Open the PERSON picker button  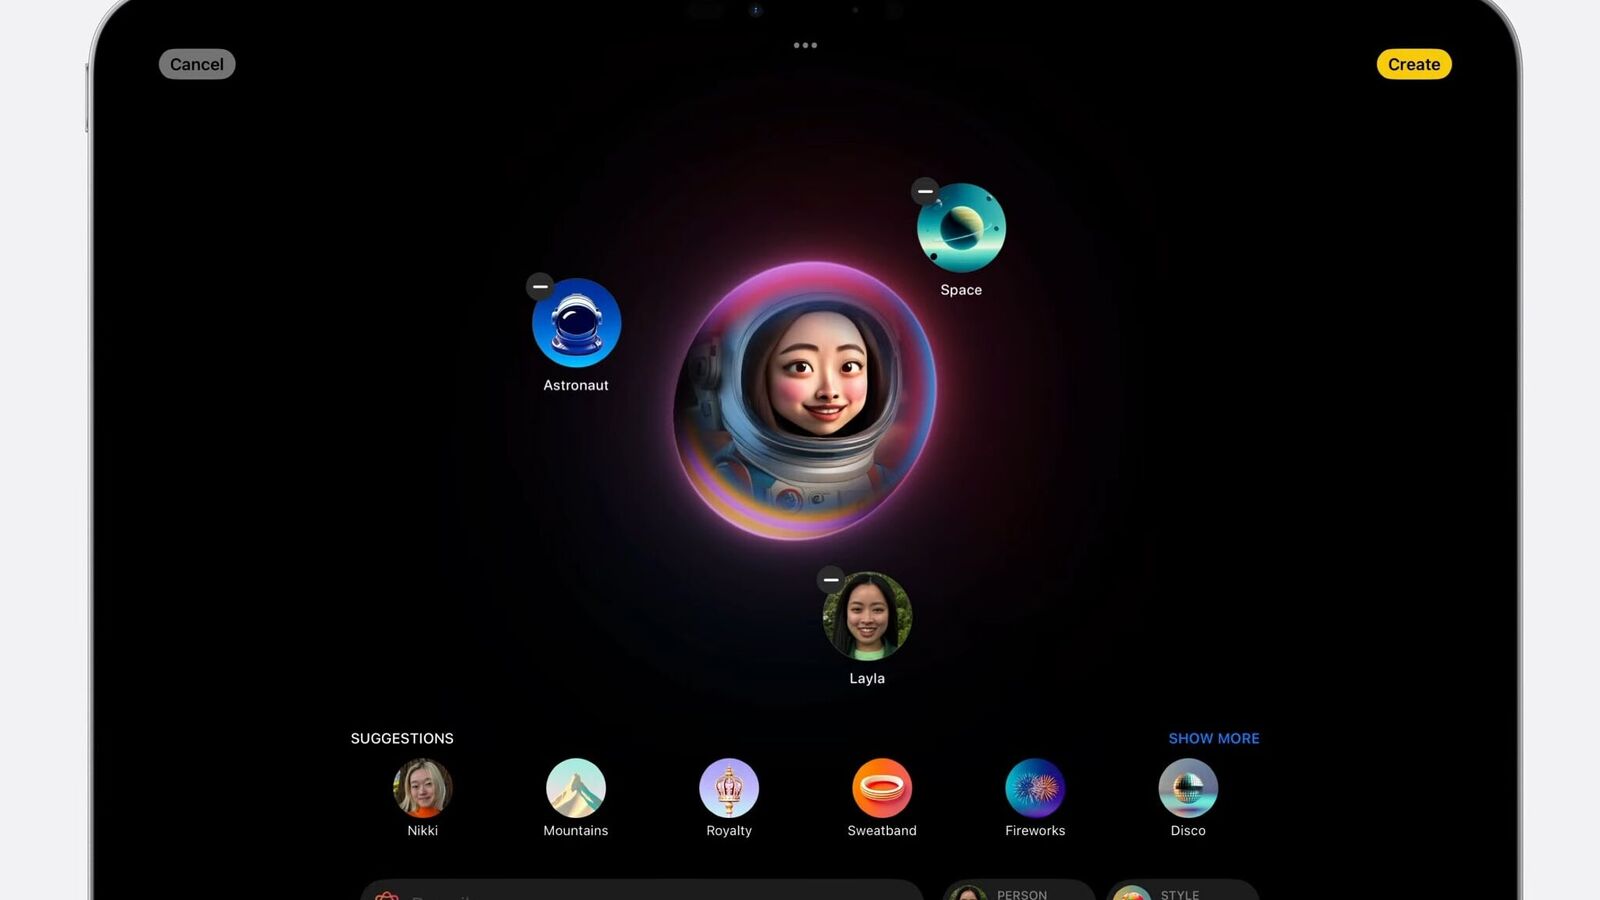pos(1019,890)
